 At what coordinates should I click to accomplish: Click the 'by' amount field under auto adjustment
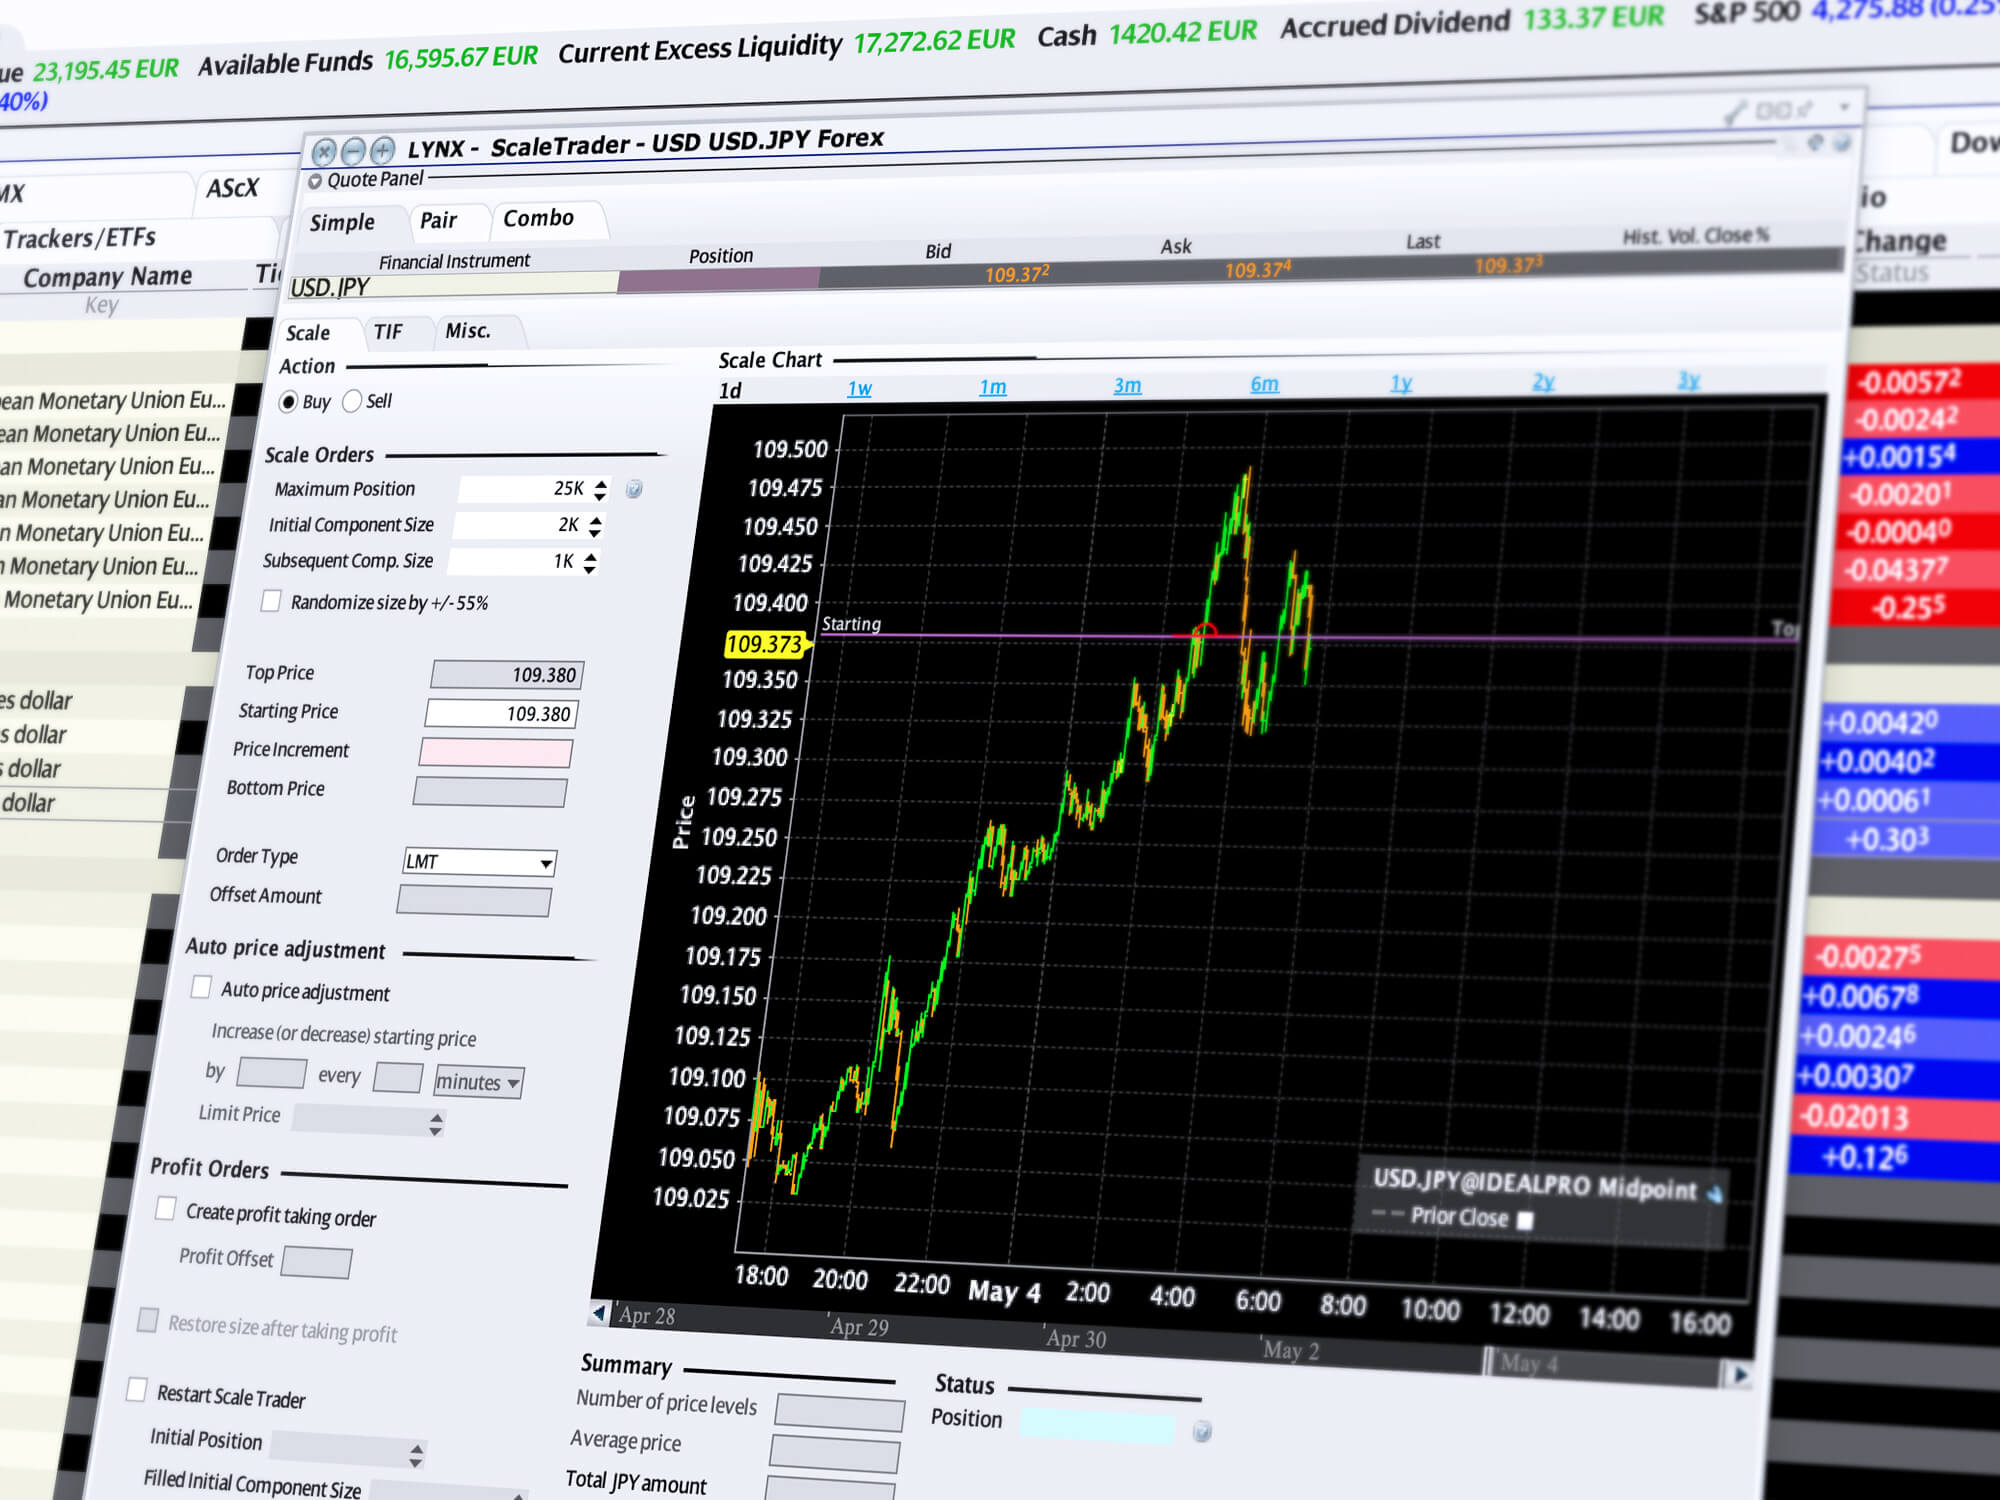click(x=271, y=1072)
